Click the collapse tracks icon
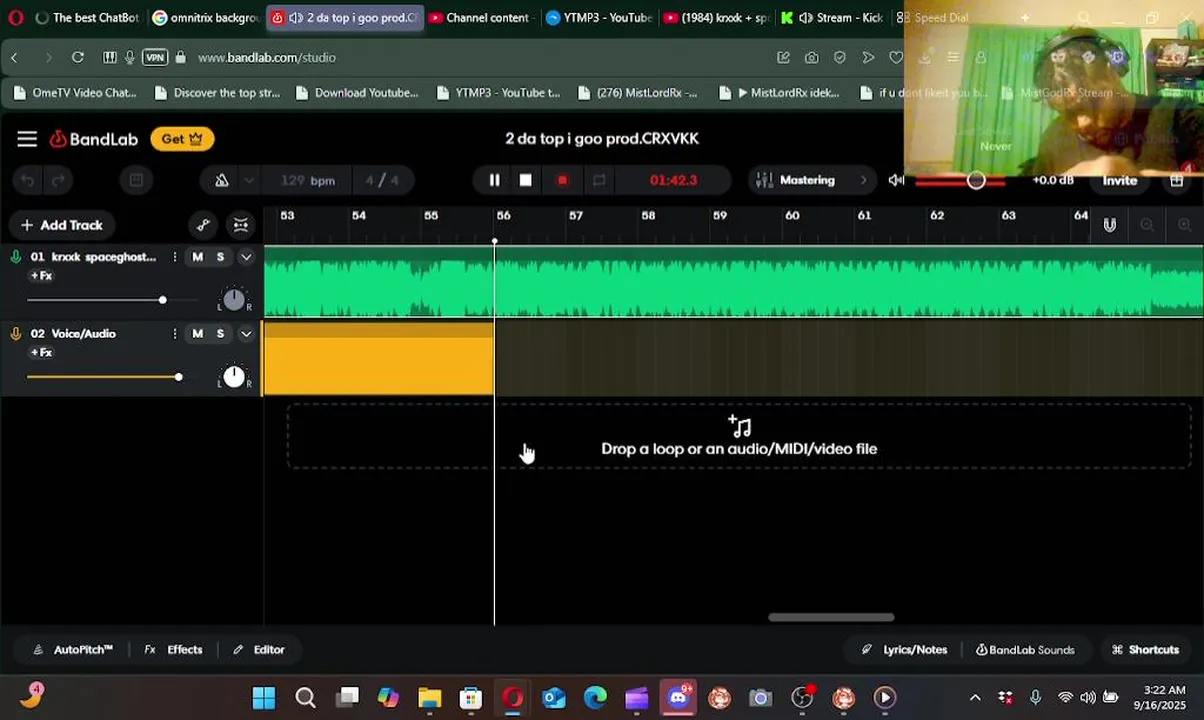 tap(241, 225)
